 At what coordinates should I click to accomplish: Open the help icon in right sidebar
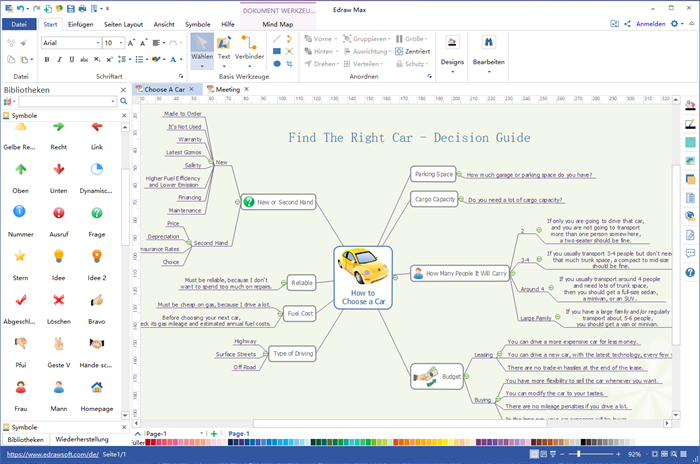click(690, 272)
